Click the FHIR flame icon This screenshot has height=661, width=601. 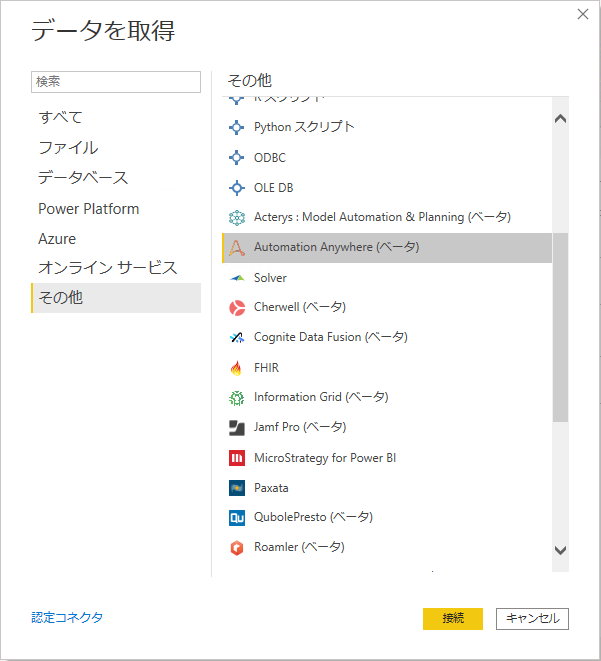coord(236,368)
